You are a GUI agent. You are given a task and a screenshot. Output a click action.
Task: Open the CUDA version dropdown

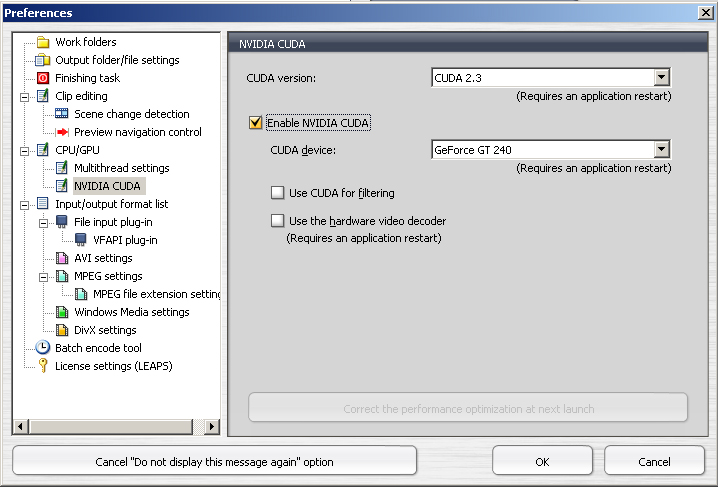click(x=661, y=77)
